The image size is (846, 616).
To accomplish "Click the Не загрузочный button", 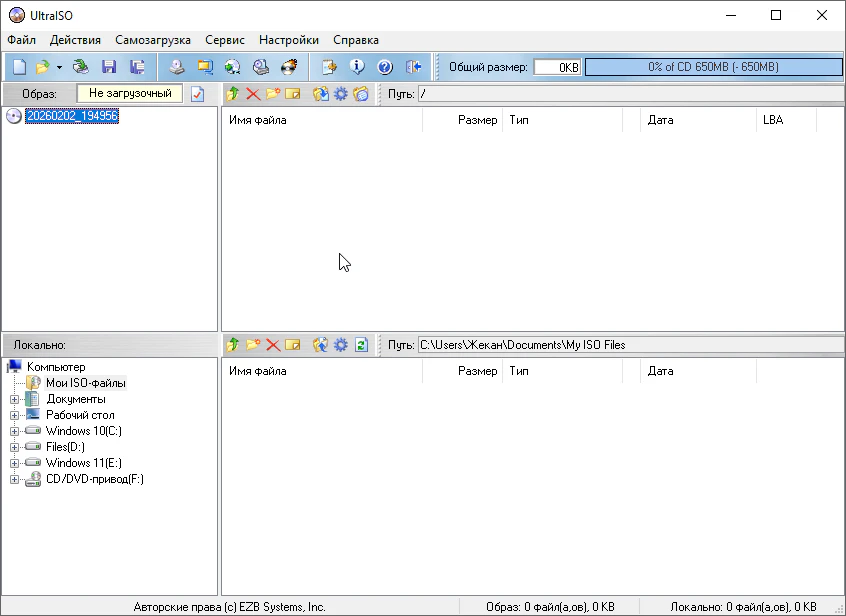I will [x=130, y=93].
